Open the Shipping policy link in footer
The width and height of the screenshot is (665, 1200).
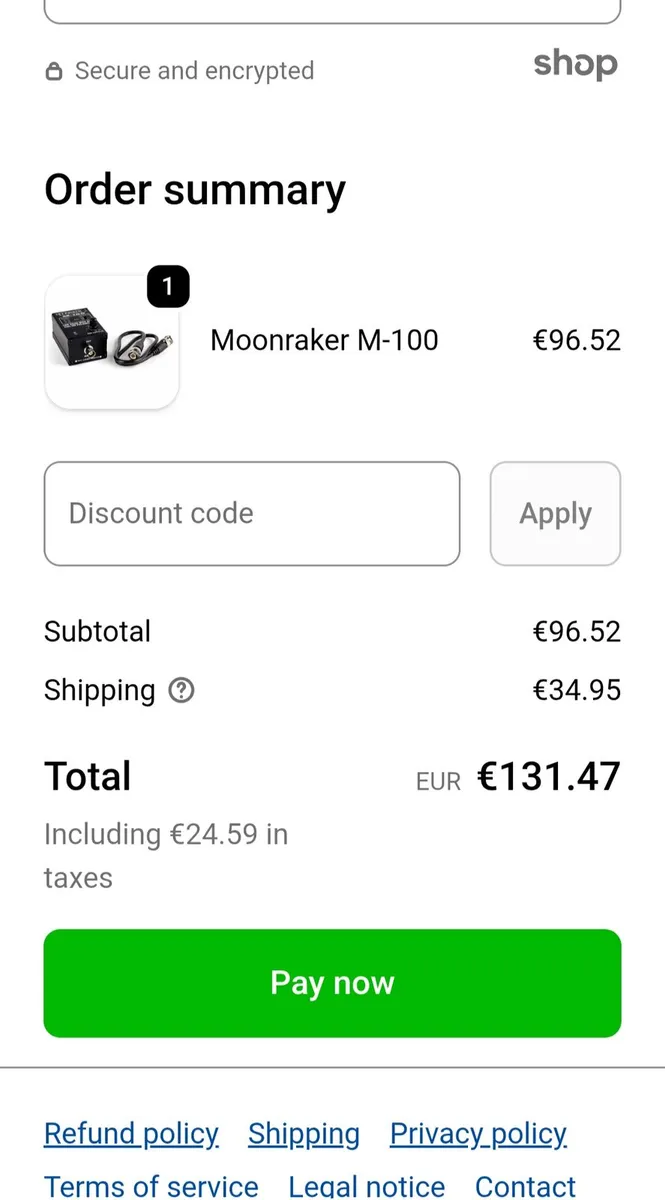tap(304, 1134)
